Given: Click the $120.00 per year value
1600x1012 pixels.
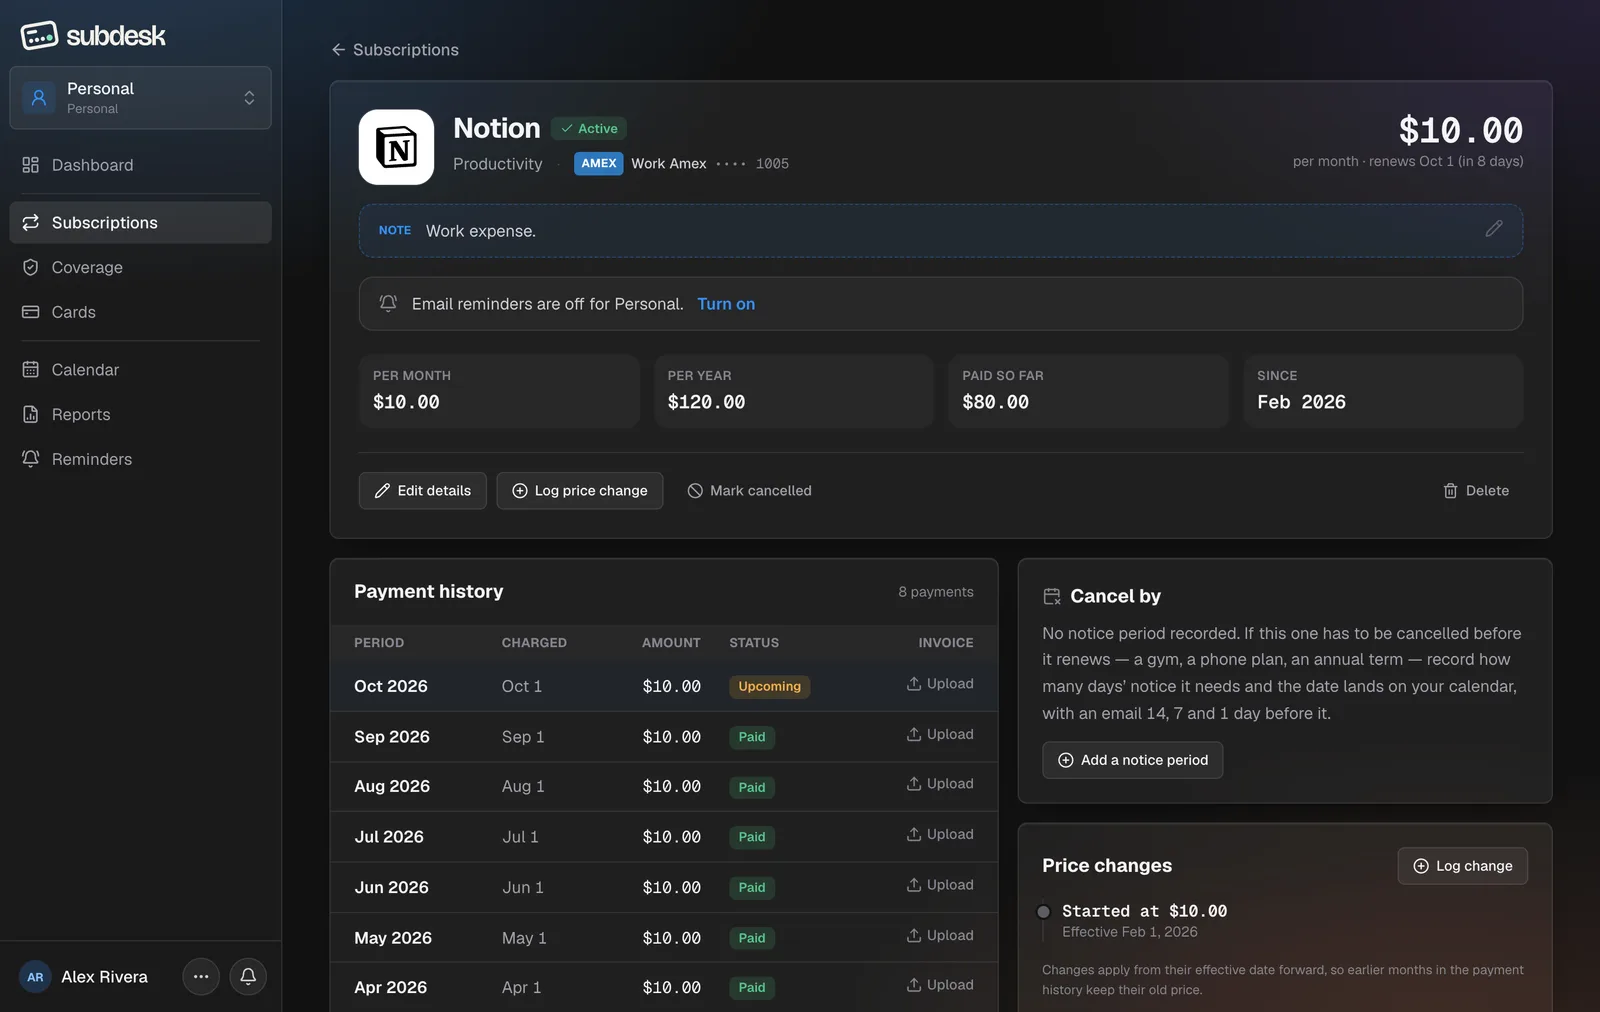Looking at the screenshot, I should click(706, 402).
